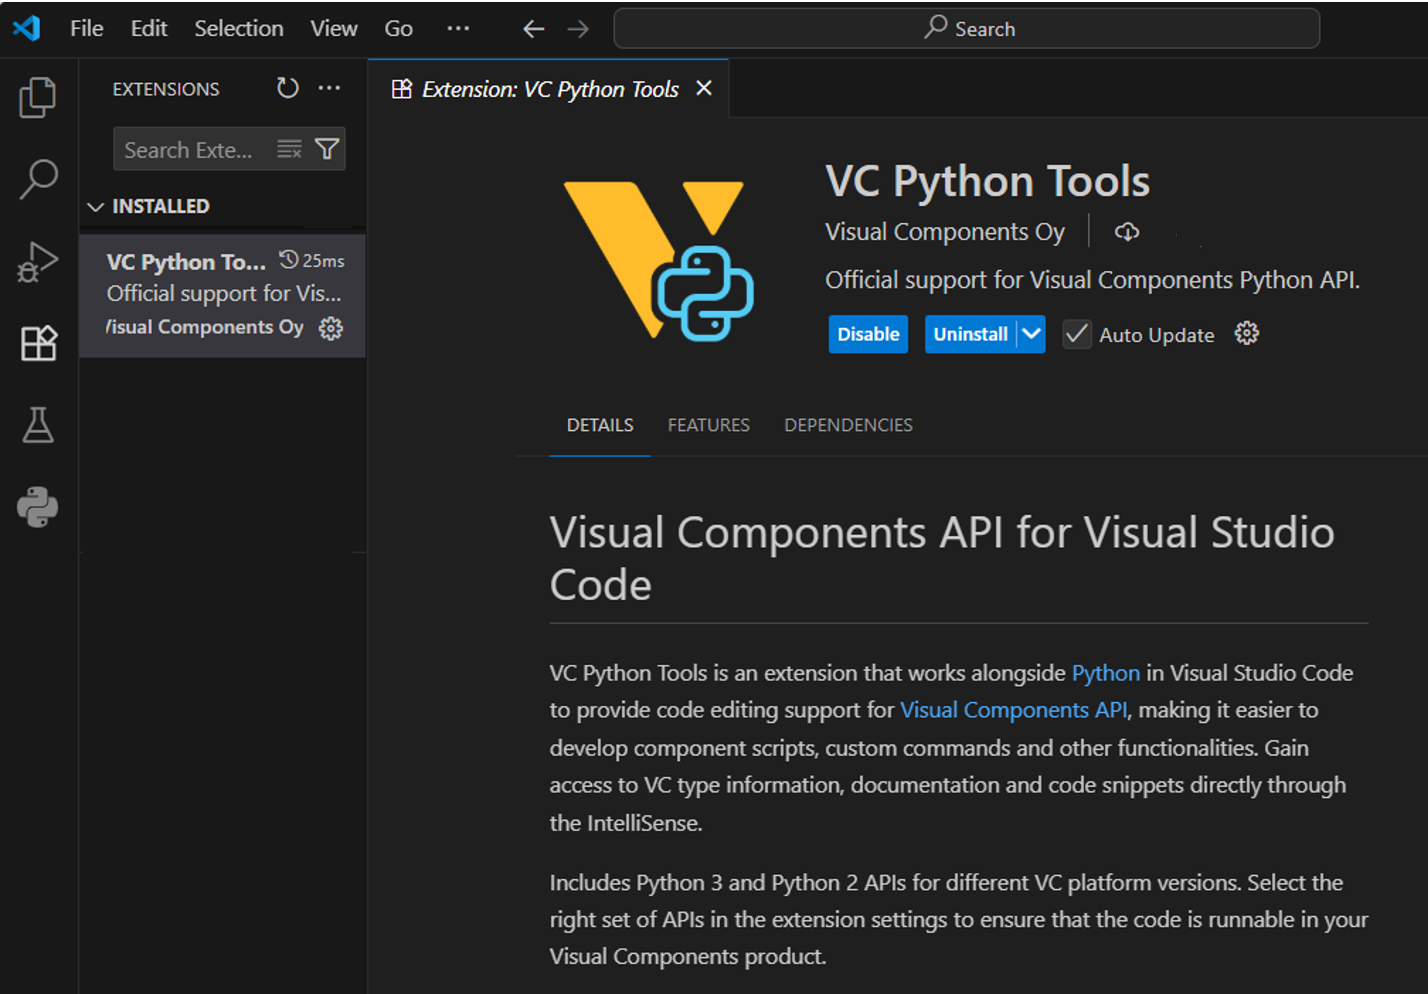
Task: Click the Disable button
Action: pos(868,334)
